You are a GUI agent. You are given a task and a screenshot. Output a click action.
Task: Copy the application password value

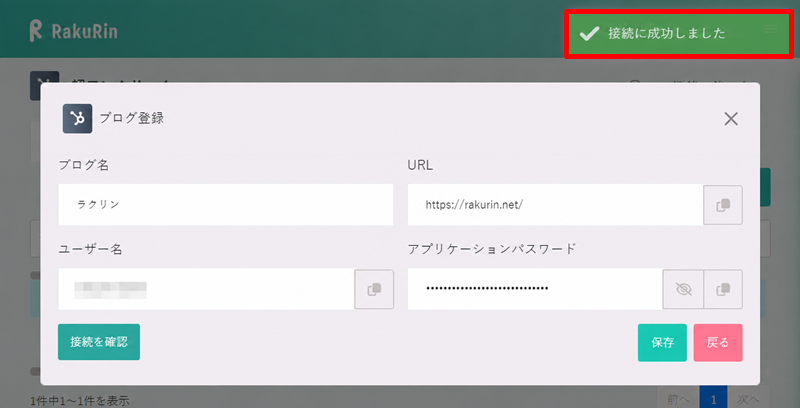click(722, 289)
